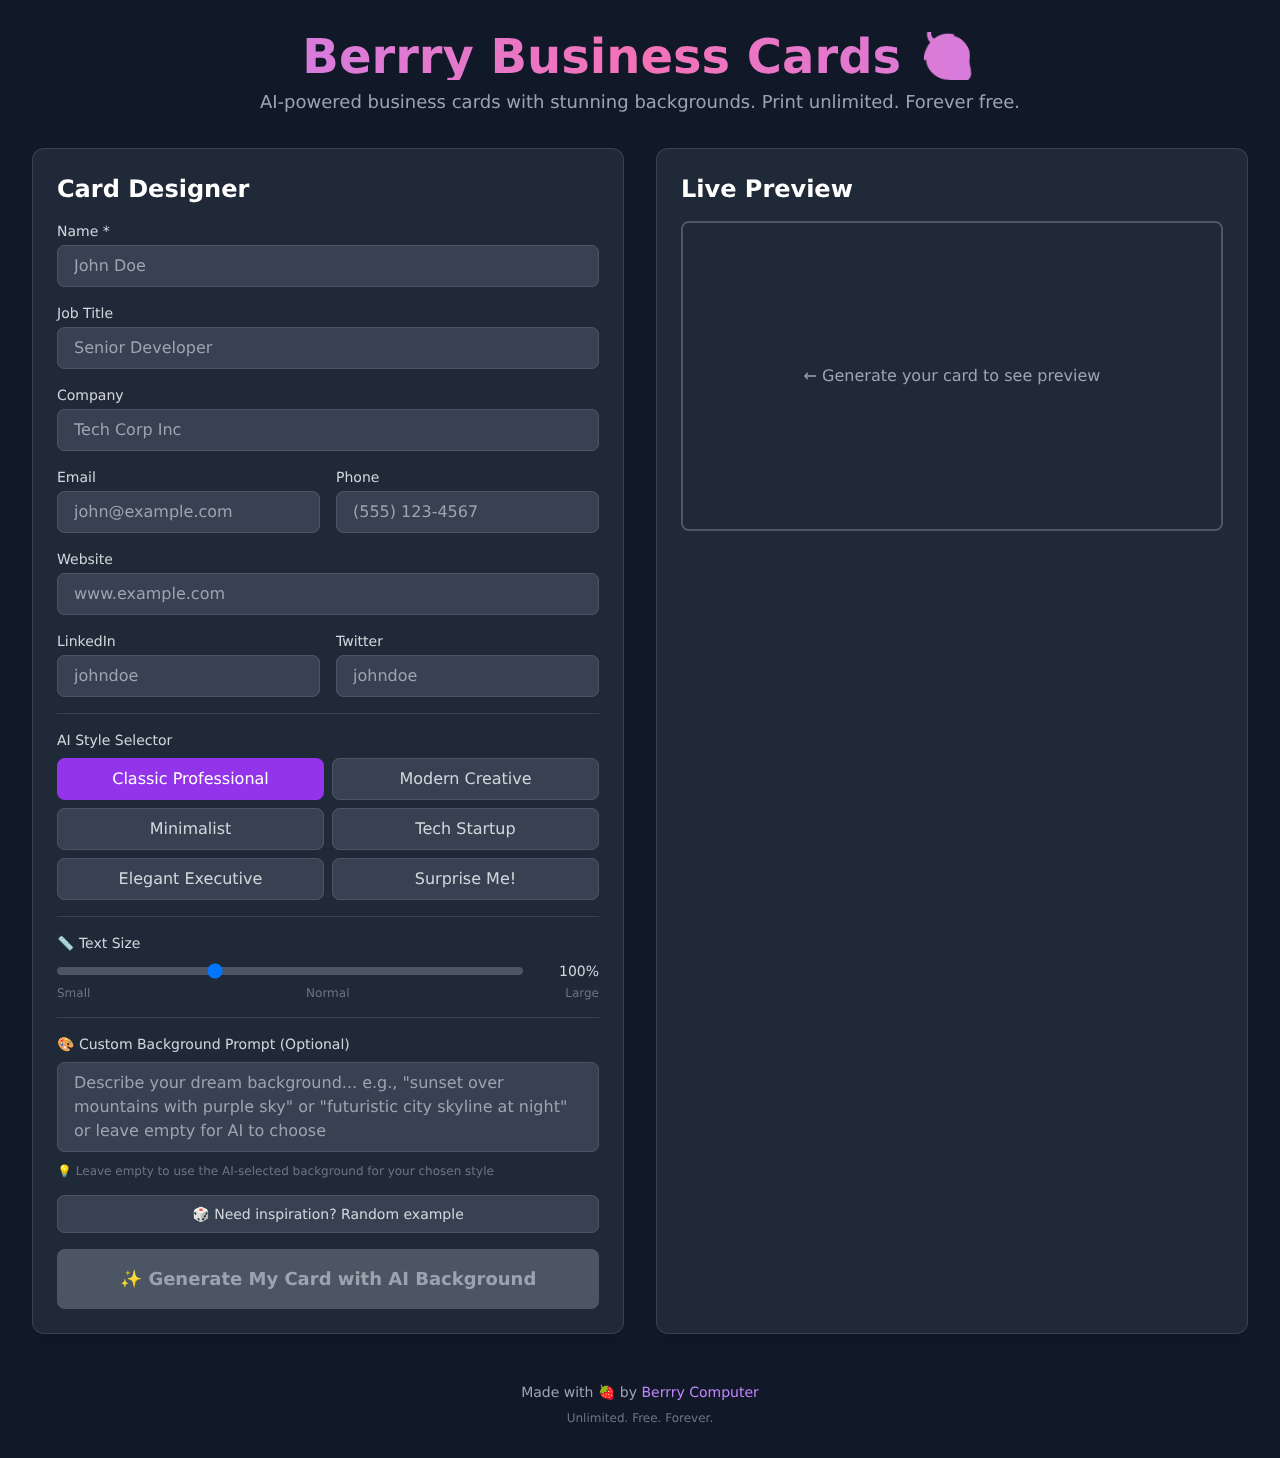The image size is (1280, 1458).
Task: Click the dice icon on the inspiration button
Action: pos(201,1214)
